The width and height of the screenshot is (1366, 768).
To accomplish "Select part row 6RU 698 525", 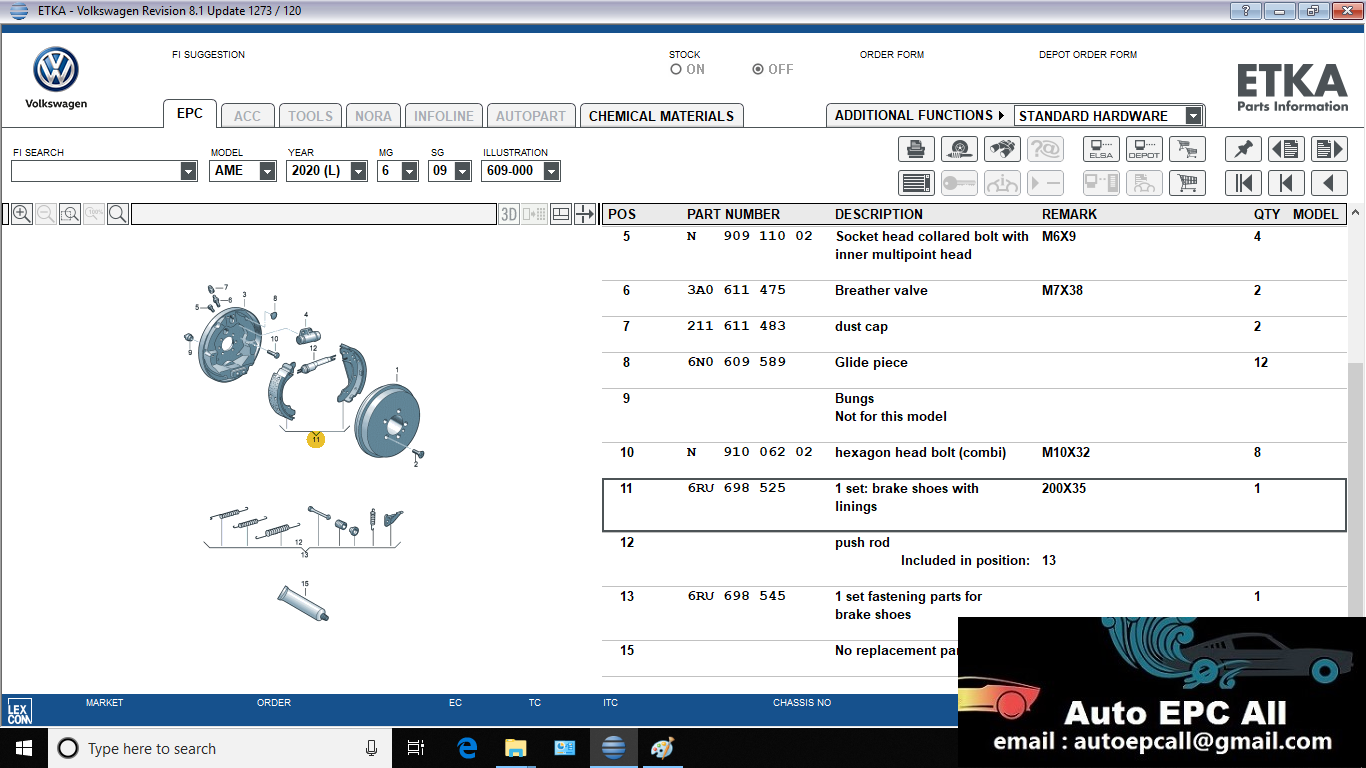I will coord(974,505).
